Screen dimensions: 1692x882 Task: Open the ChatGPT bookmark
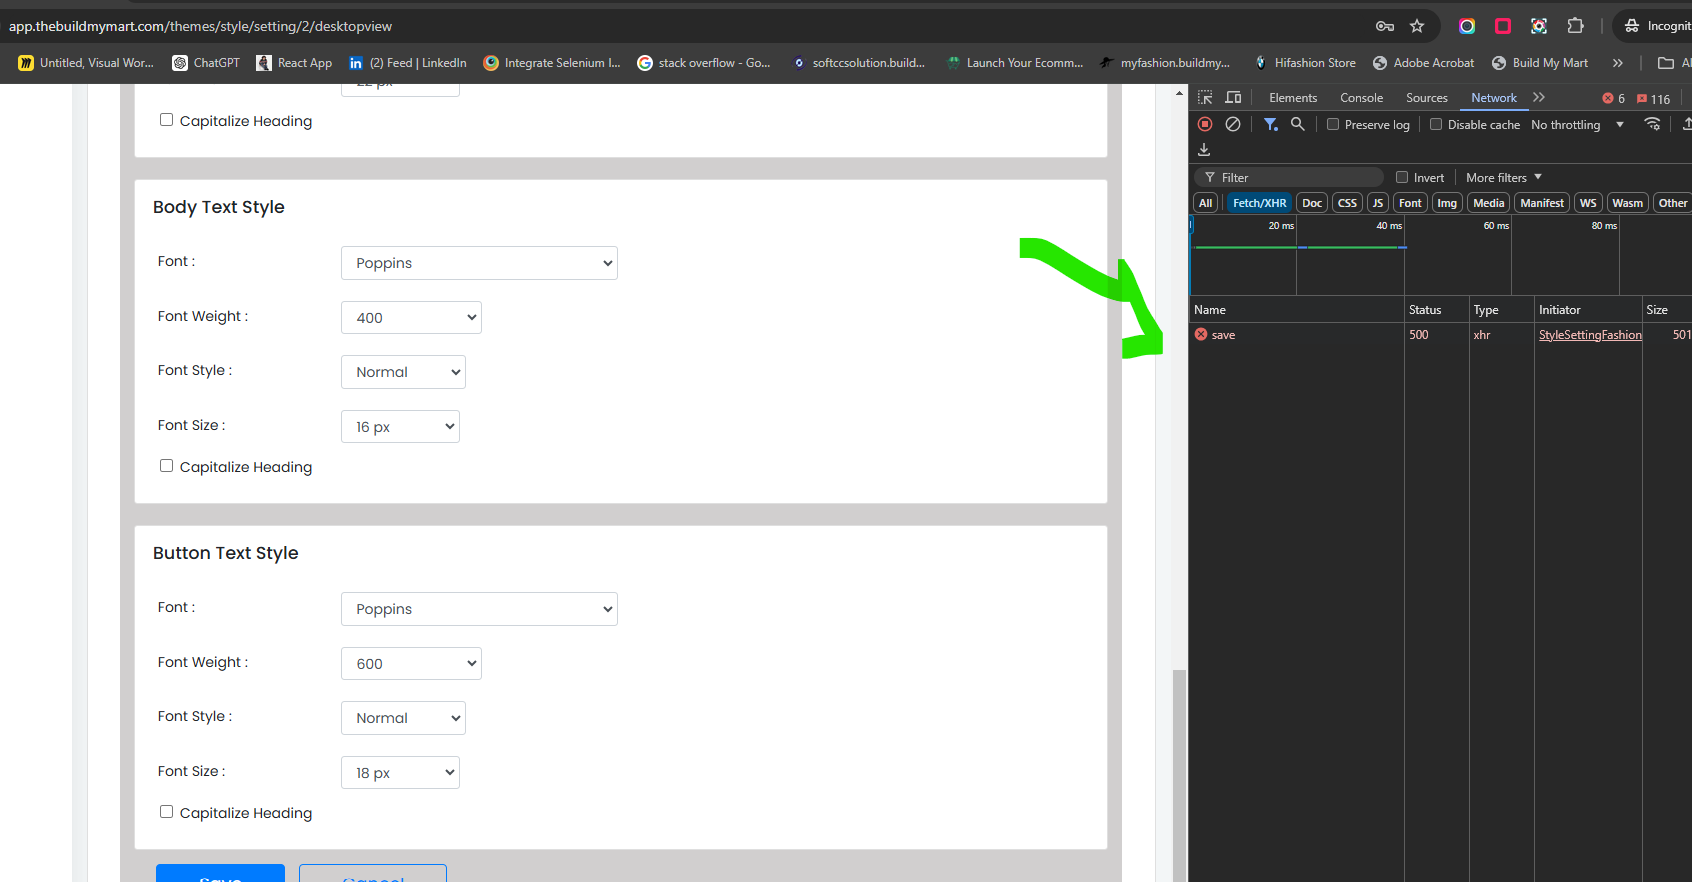point(206,63)
